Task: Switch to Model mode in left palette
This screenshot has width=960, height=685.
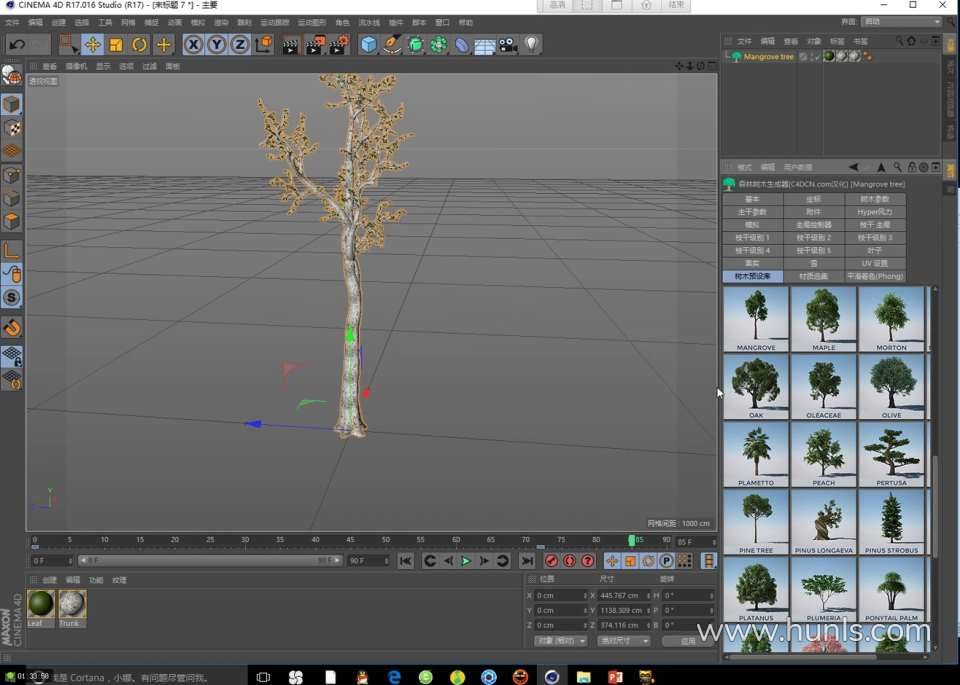Action: coord(12,104)
